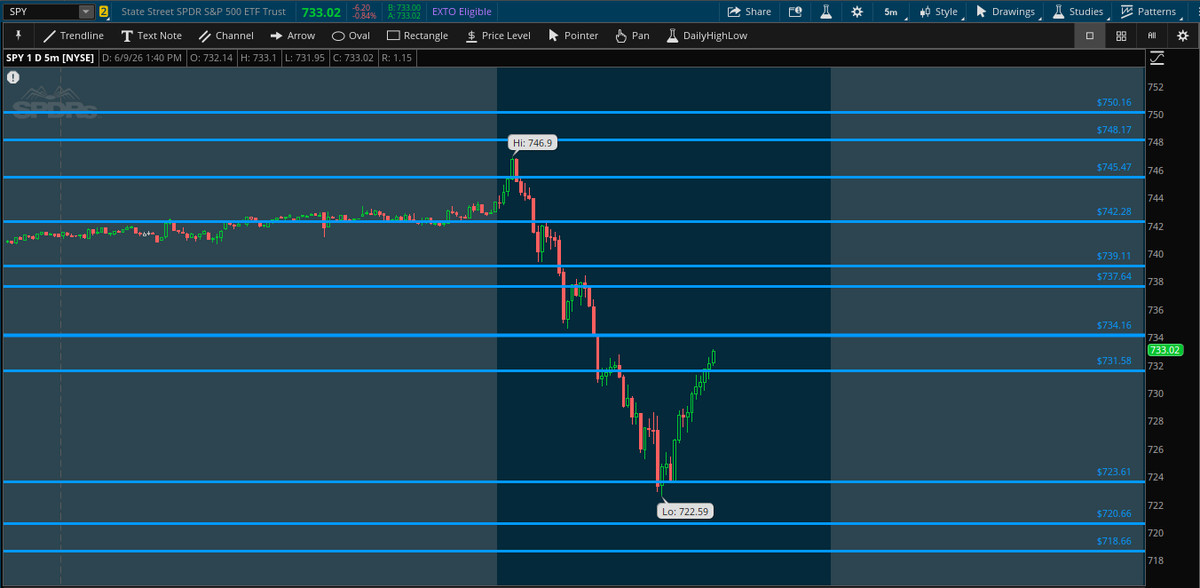
Task: Select the $734.16 price level label
Action: coord(1113,325)
